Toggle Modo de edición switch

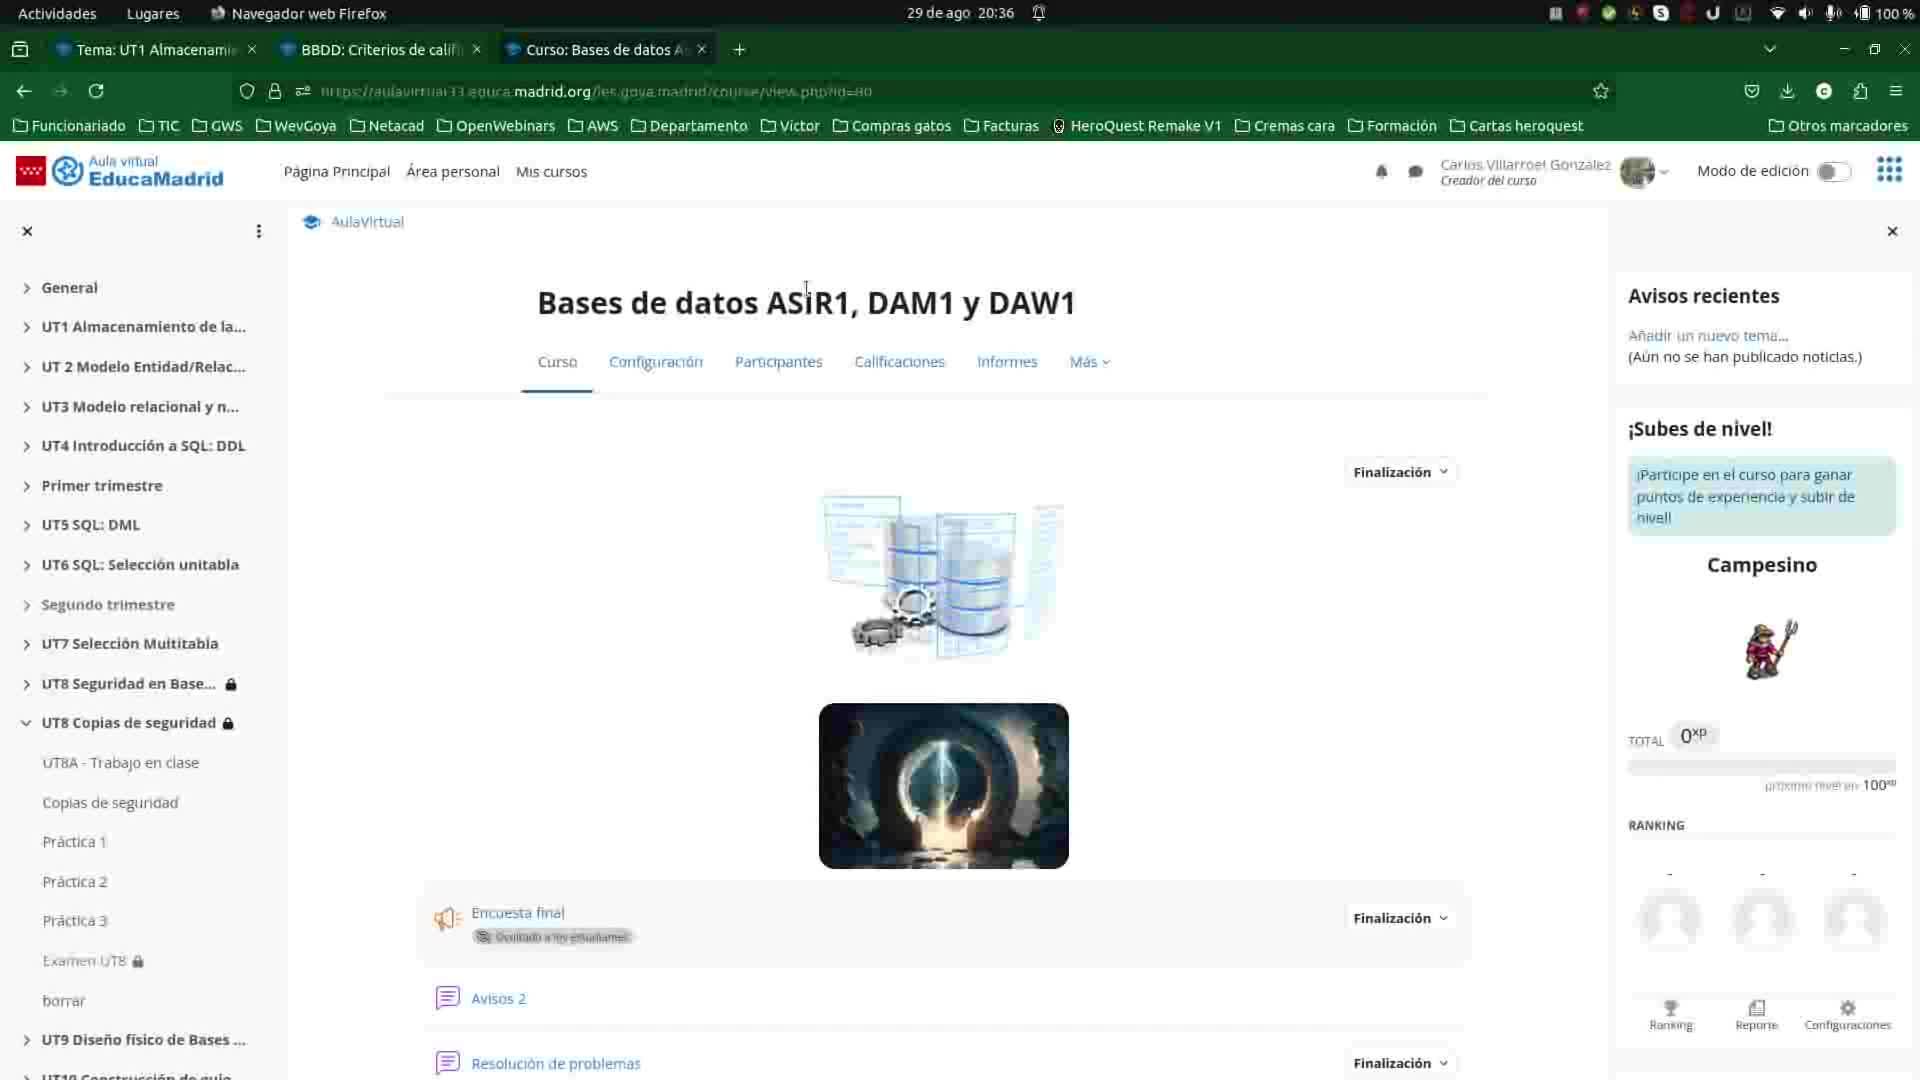click(x=1833, y=172)
